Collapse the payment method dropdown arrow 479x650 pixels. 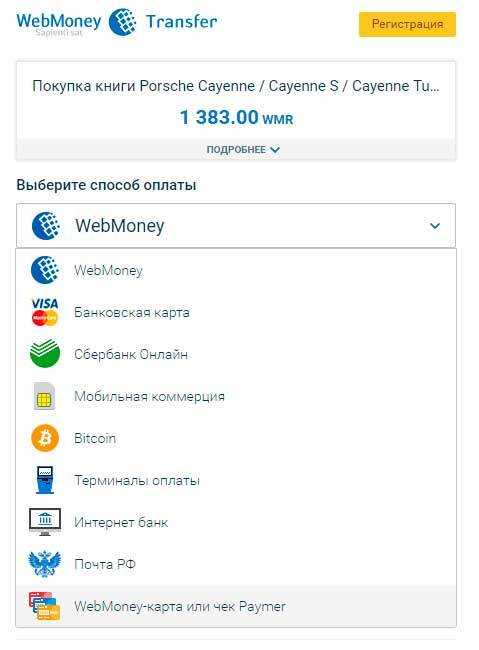pos(435,226)
